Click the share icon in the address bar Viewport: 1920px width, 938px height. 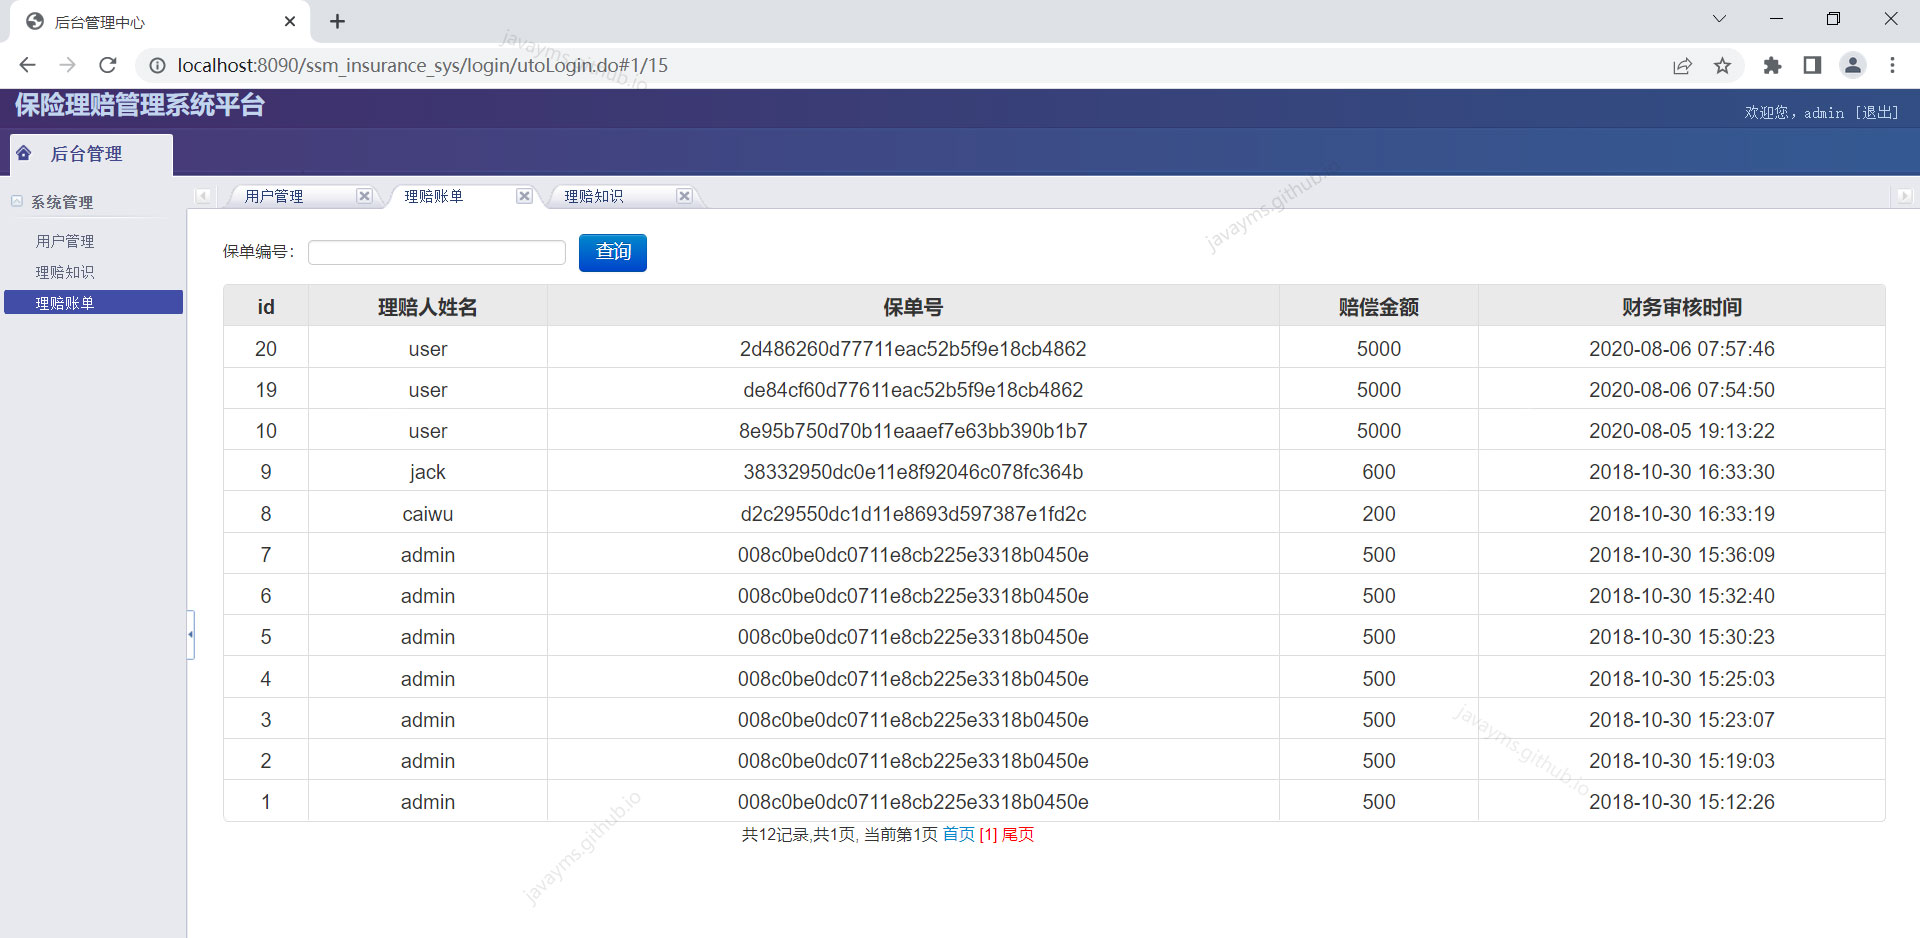pos(1683,65)
